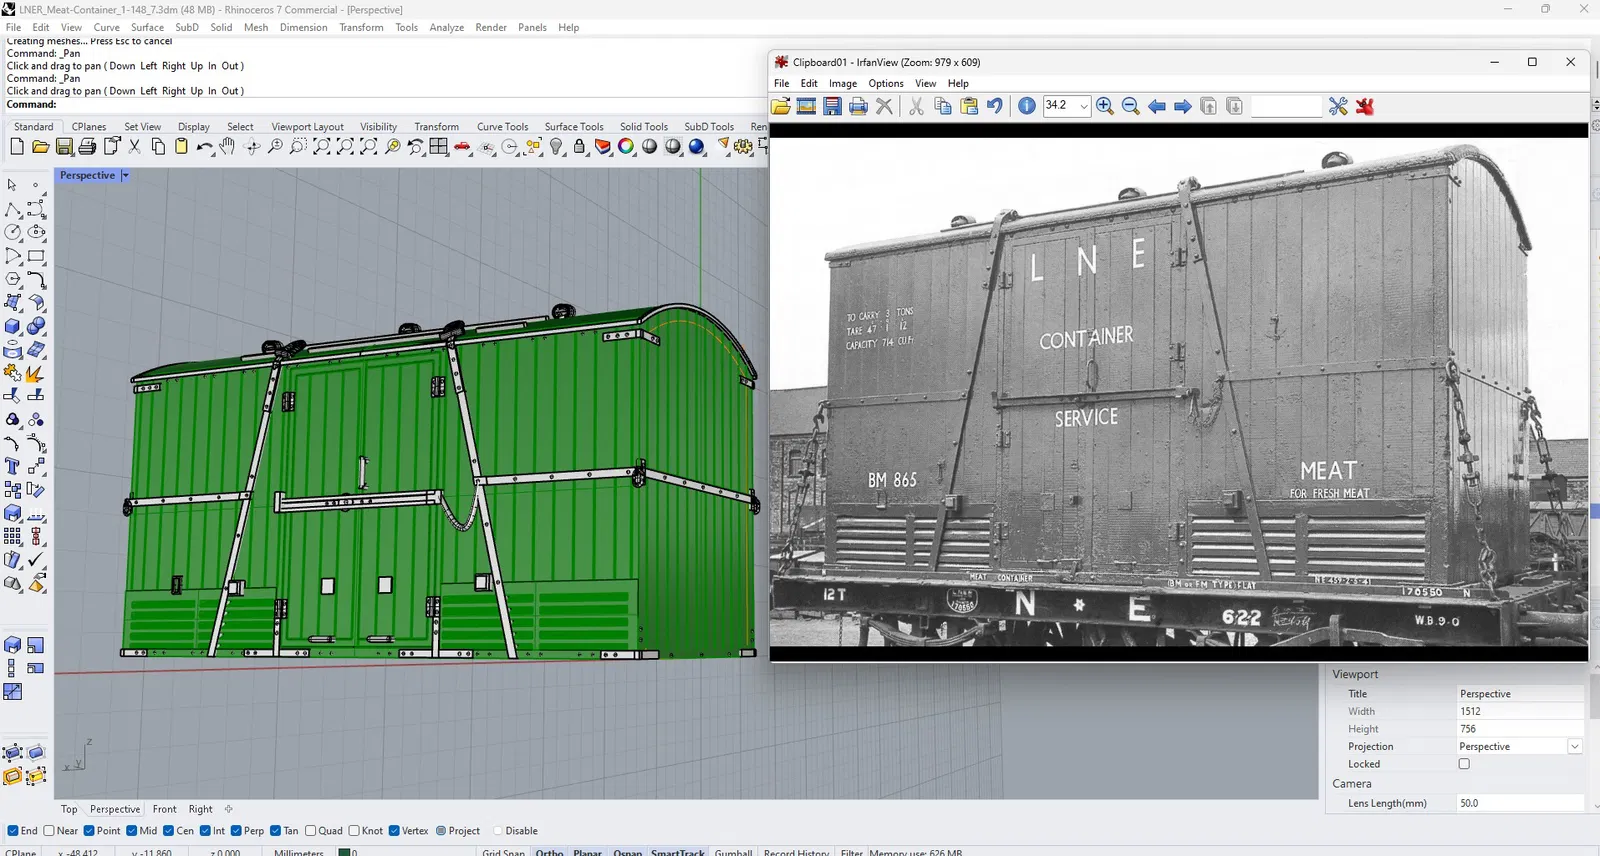Enable the Near osnap checkbox
Screen dimensions: 1600x856
click(49, 831)
